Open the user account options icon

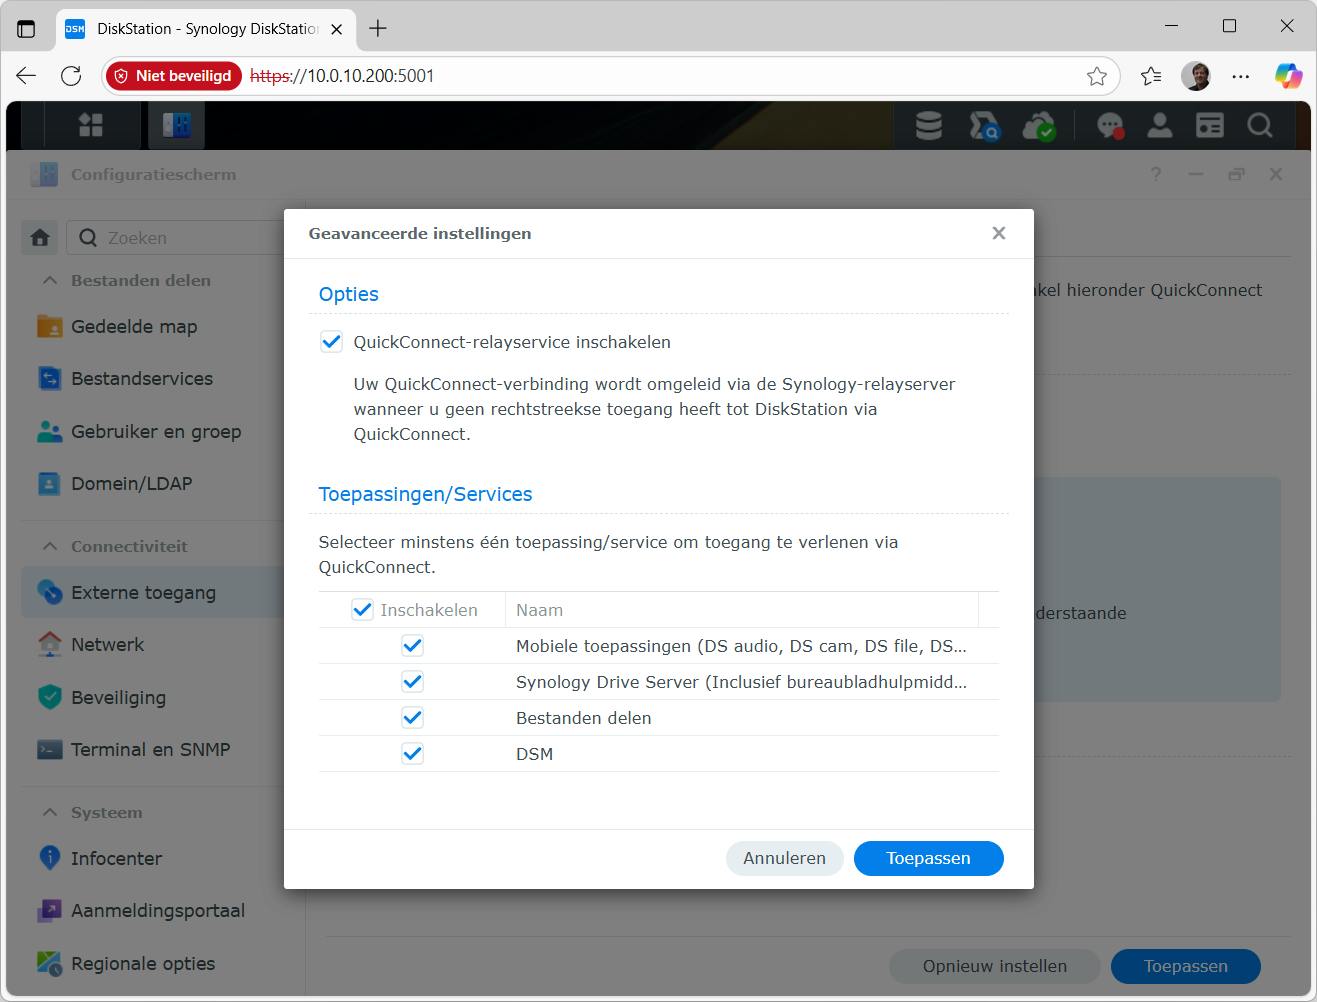[x=1160, y=125]
